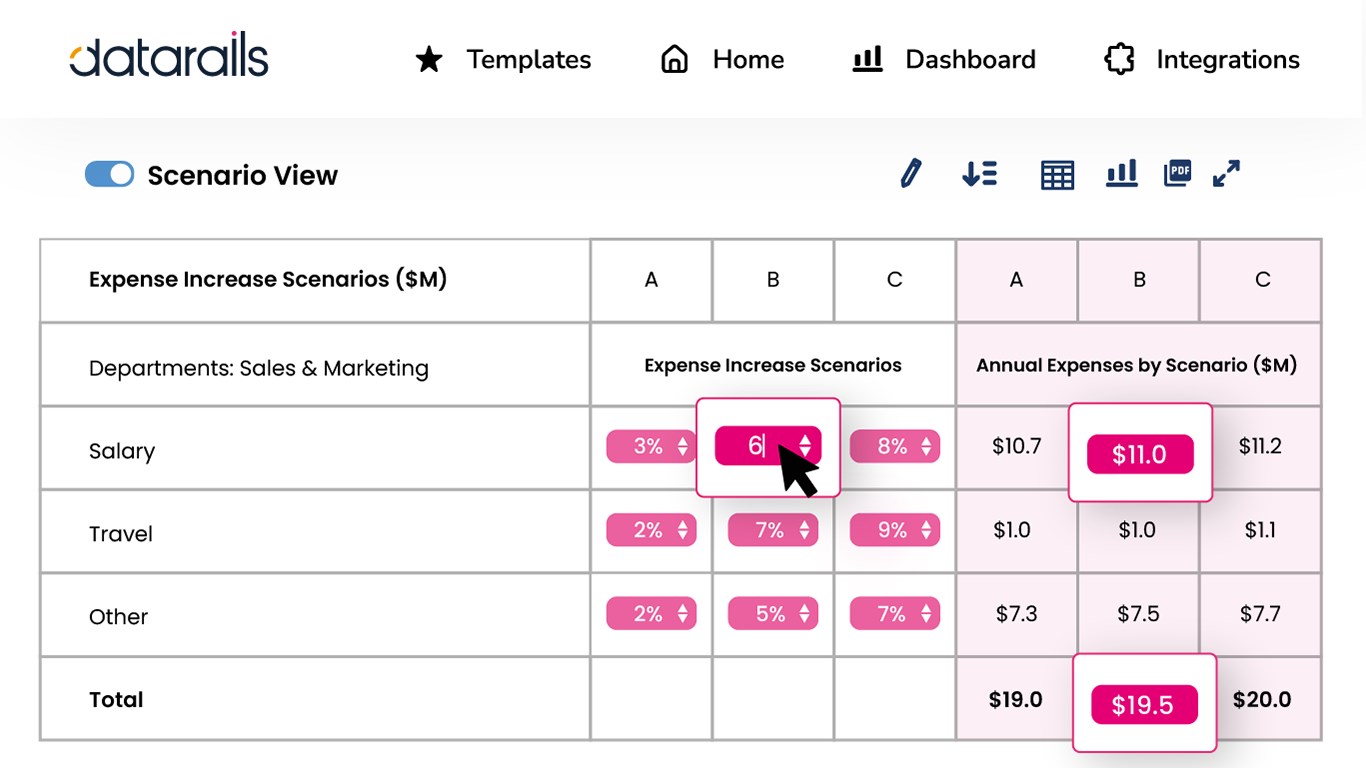Adjust Travel scenario C 9% stepper
This screenshot has width=1366, height=768.
895,530
